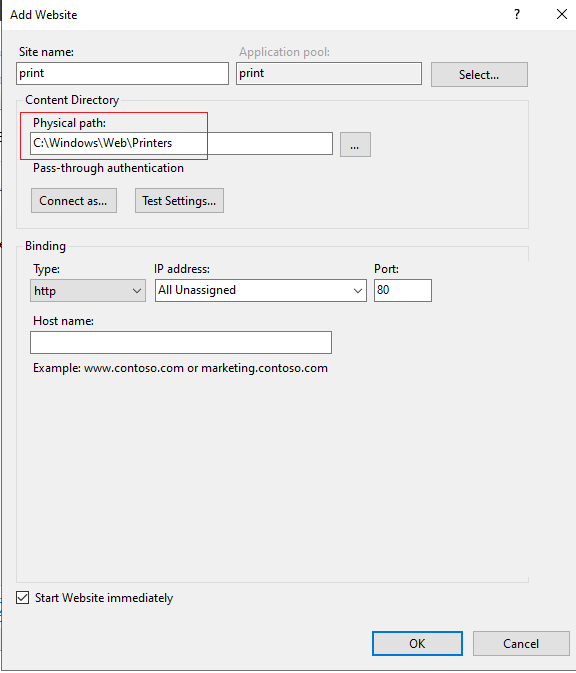Focus the Site name text field
The width and height of the screenshot is (576, 673).
122,73
